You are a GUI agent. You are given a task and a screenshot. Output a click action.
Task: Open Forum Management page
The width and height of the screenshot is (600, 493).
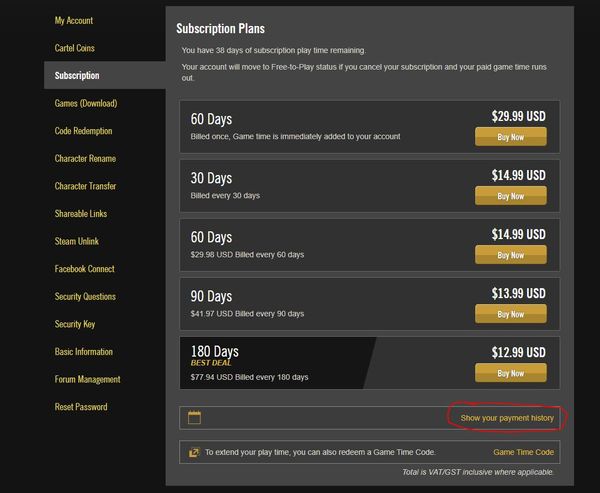coord(88,379)
